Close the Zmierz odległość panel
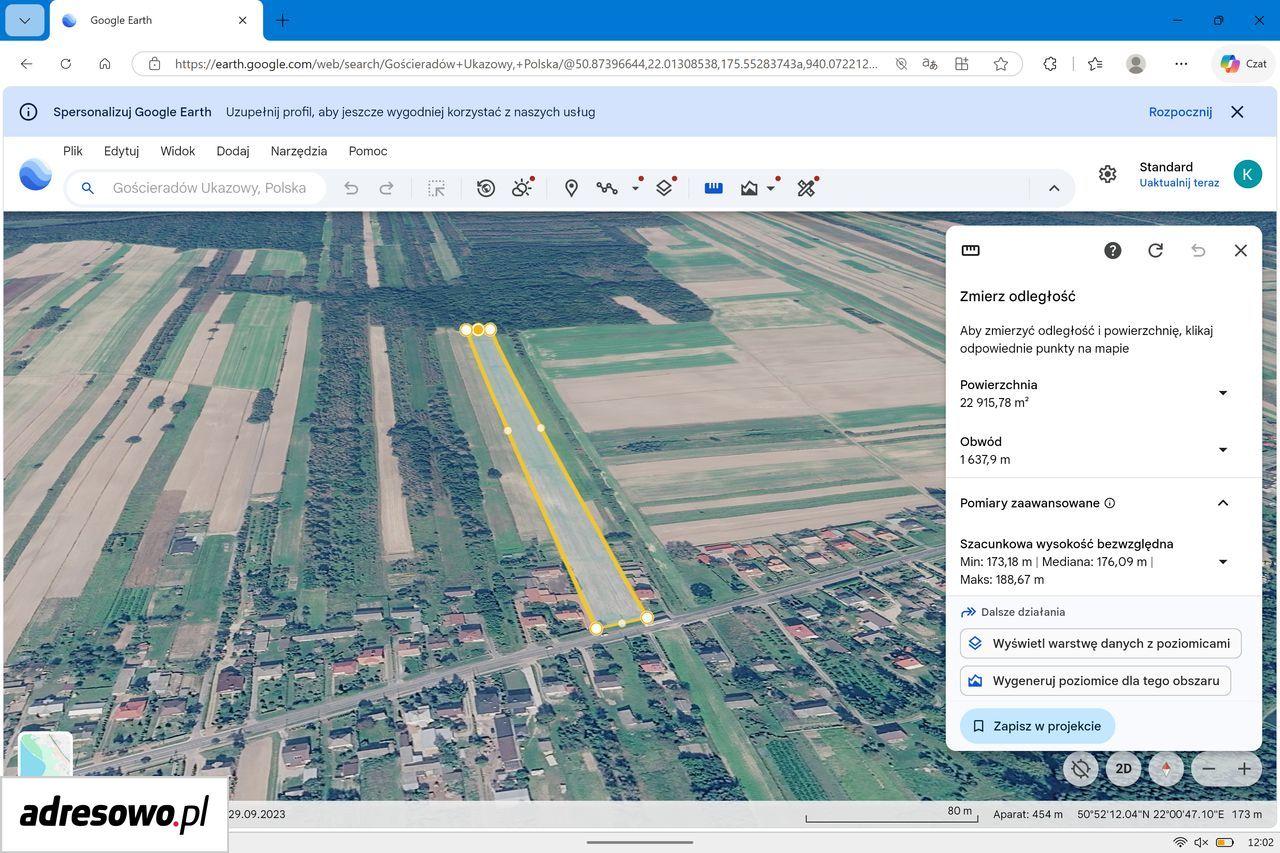Image resolution: width=1280 pixels, height=853 pixels. tap(1241, 251)
